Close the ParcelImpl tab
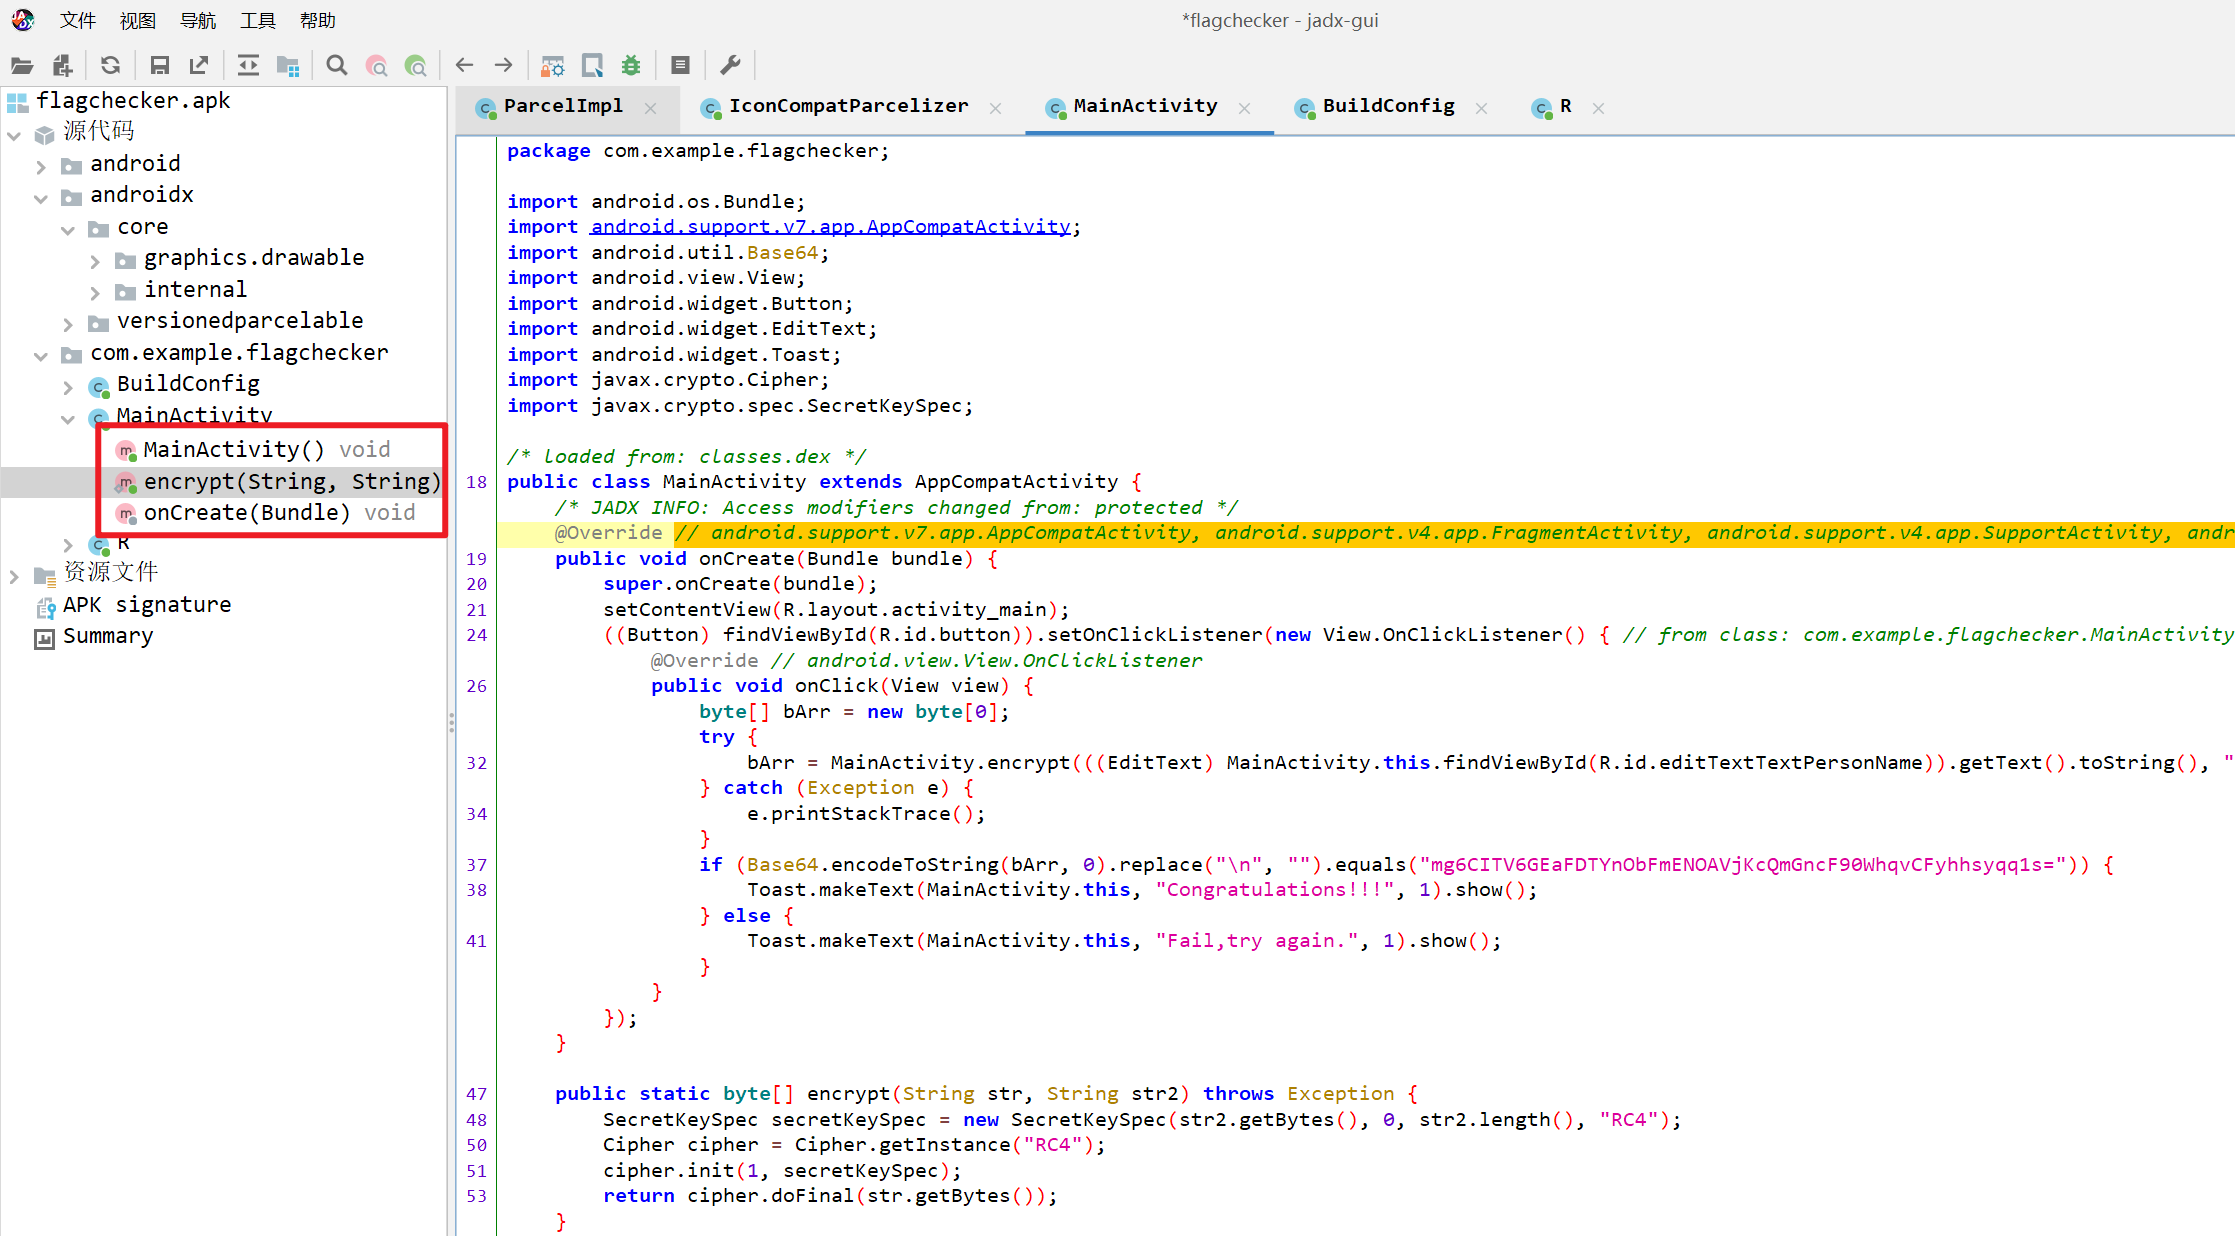Viewport: 2235px width, 1236px height. tap(651, 108)
